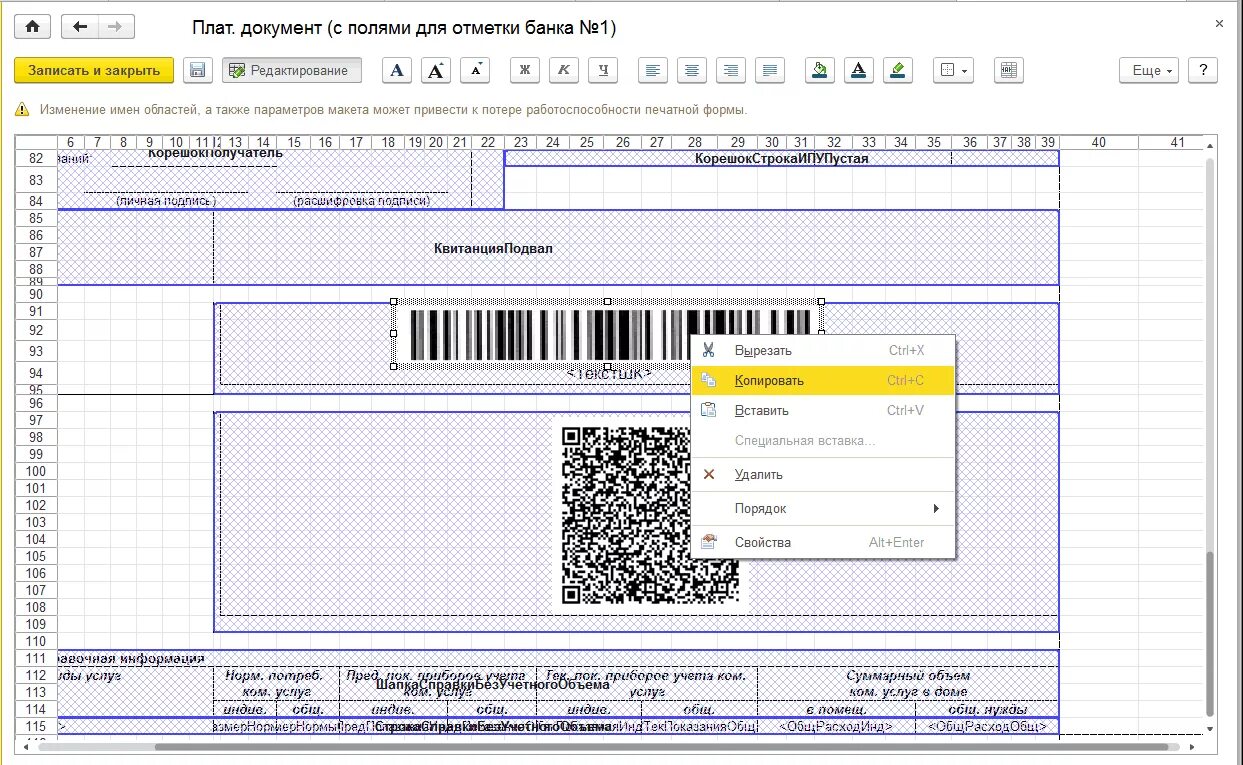Click the red cross icon next to Удалить
Image resolution: width=1243 pixels, height=765 pixels.
tap(709, 474)
